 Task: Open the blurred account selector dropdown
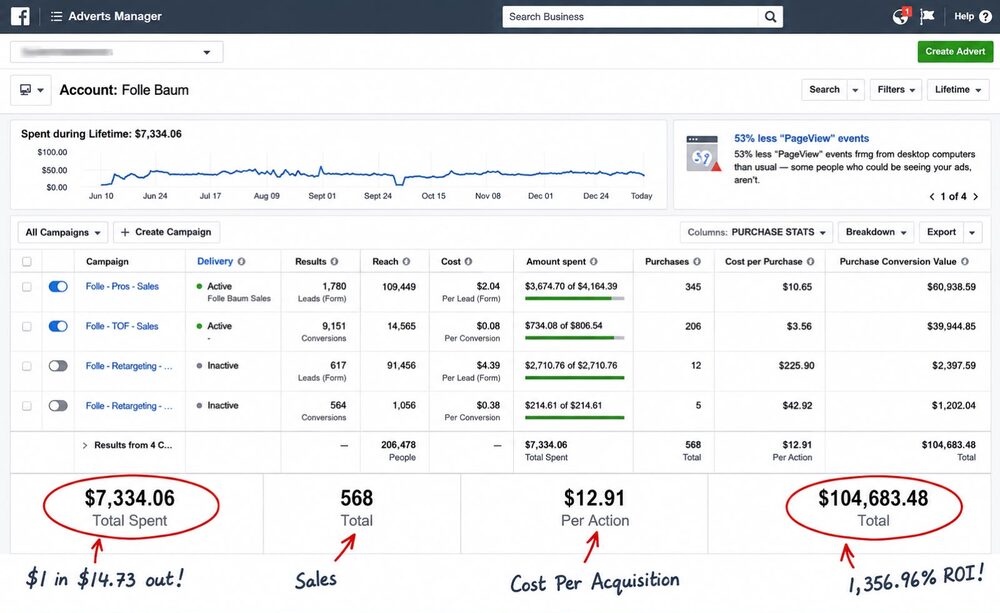coord(117,52)
